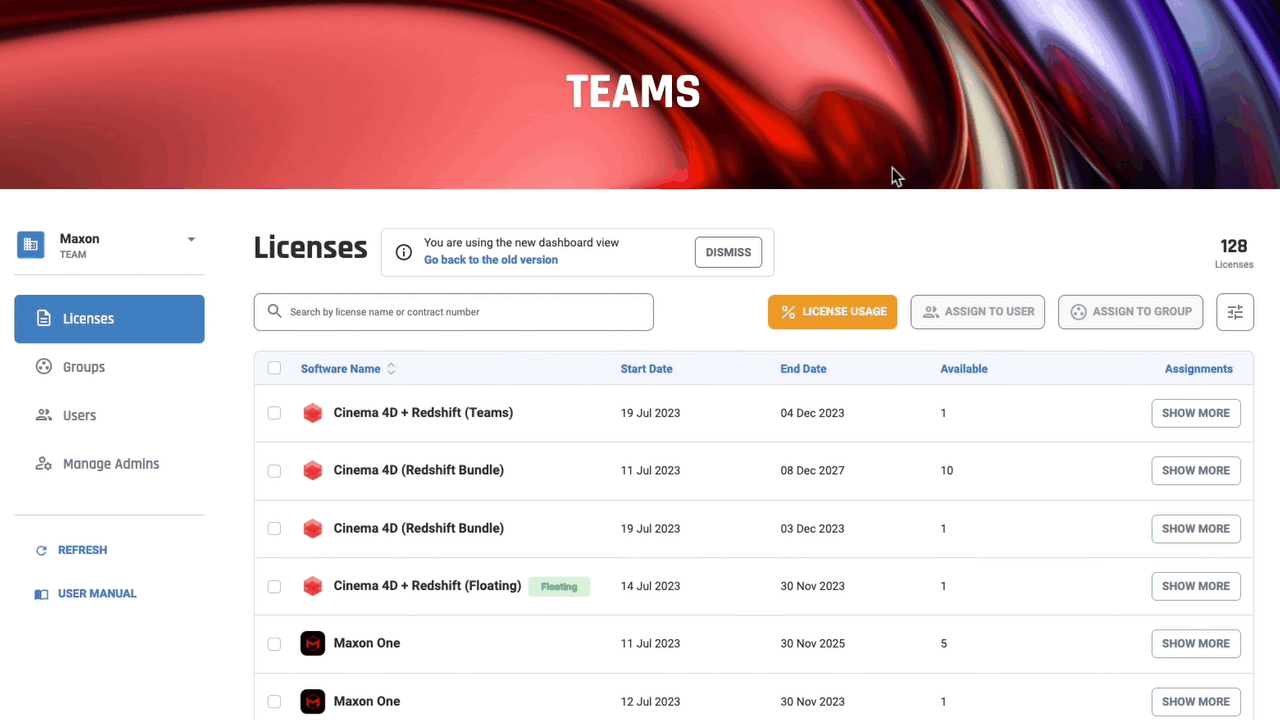The width and height of the screenshot is (1280, 720).
Task: Show more for Cinema 4D + Redshift (Teams)
Action: tap(1196, 413)
